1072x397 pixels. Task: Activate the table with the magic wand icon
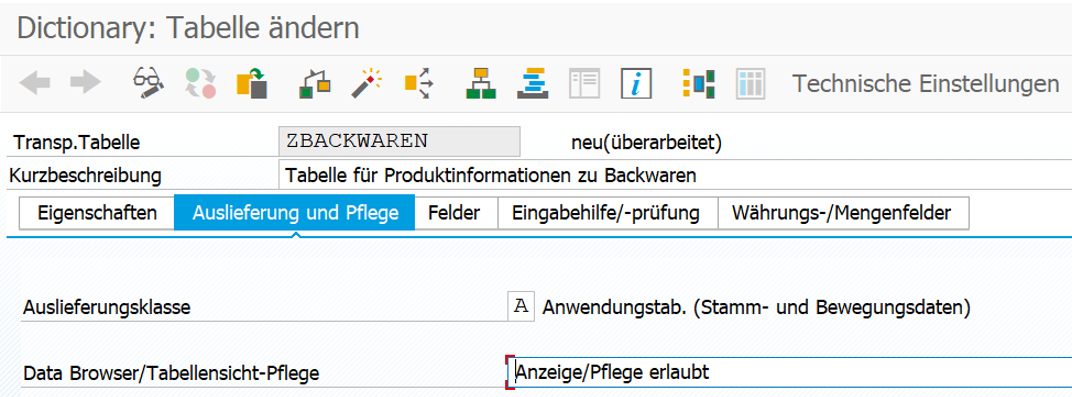(x=367, y=83)
